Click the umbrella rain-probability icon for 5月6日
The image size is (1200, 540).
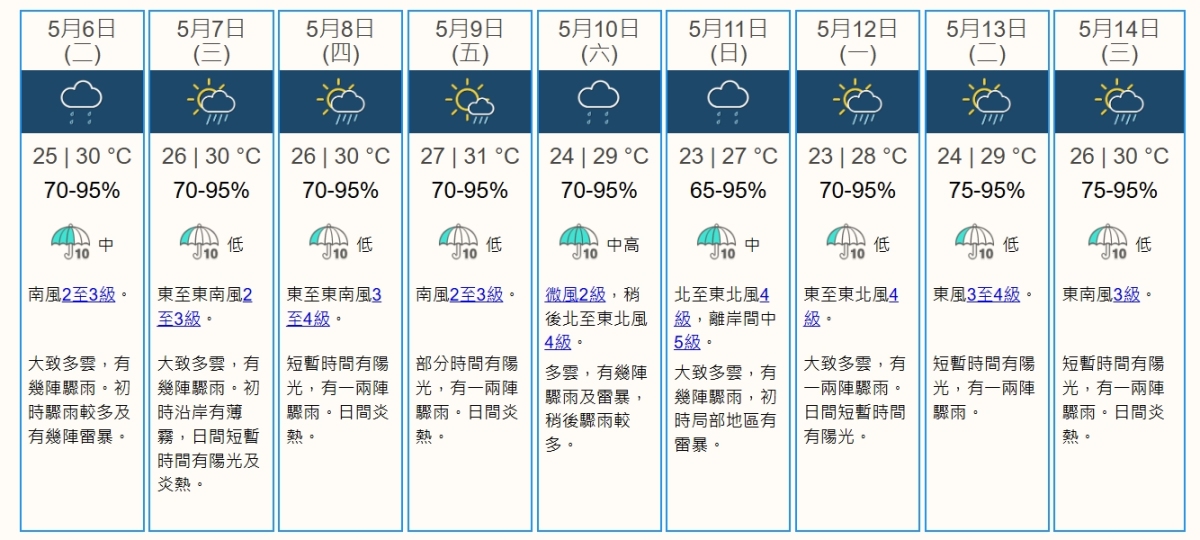[70, 242]
